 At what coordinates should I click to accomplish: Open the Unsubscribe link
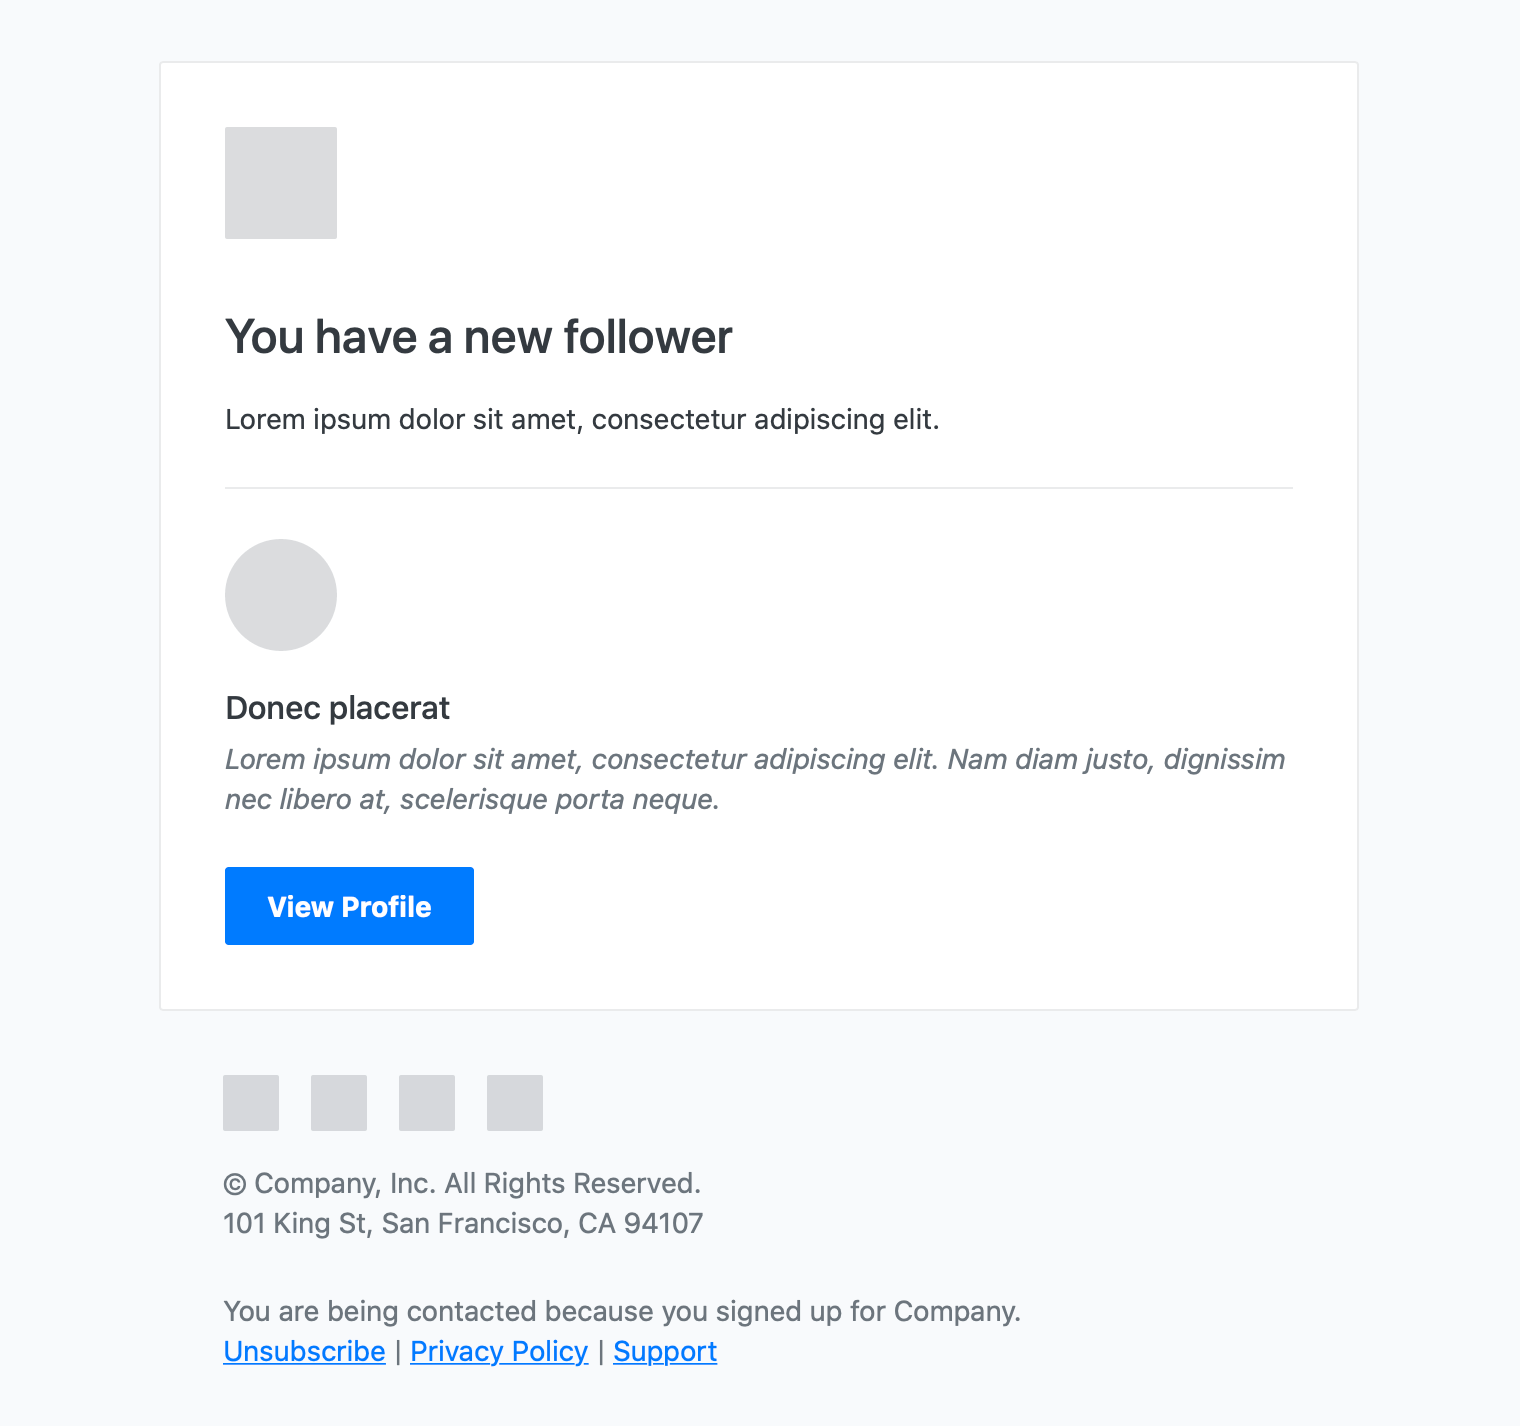(303, 1351)
